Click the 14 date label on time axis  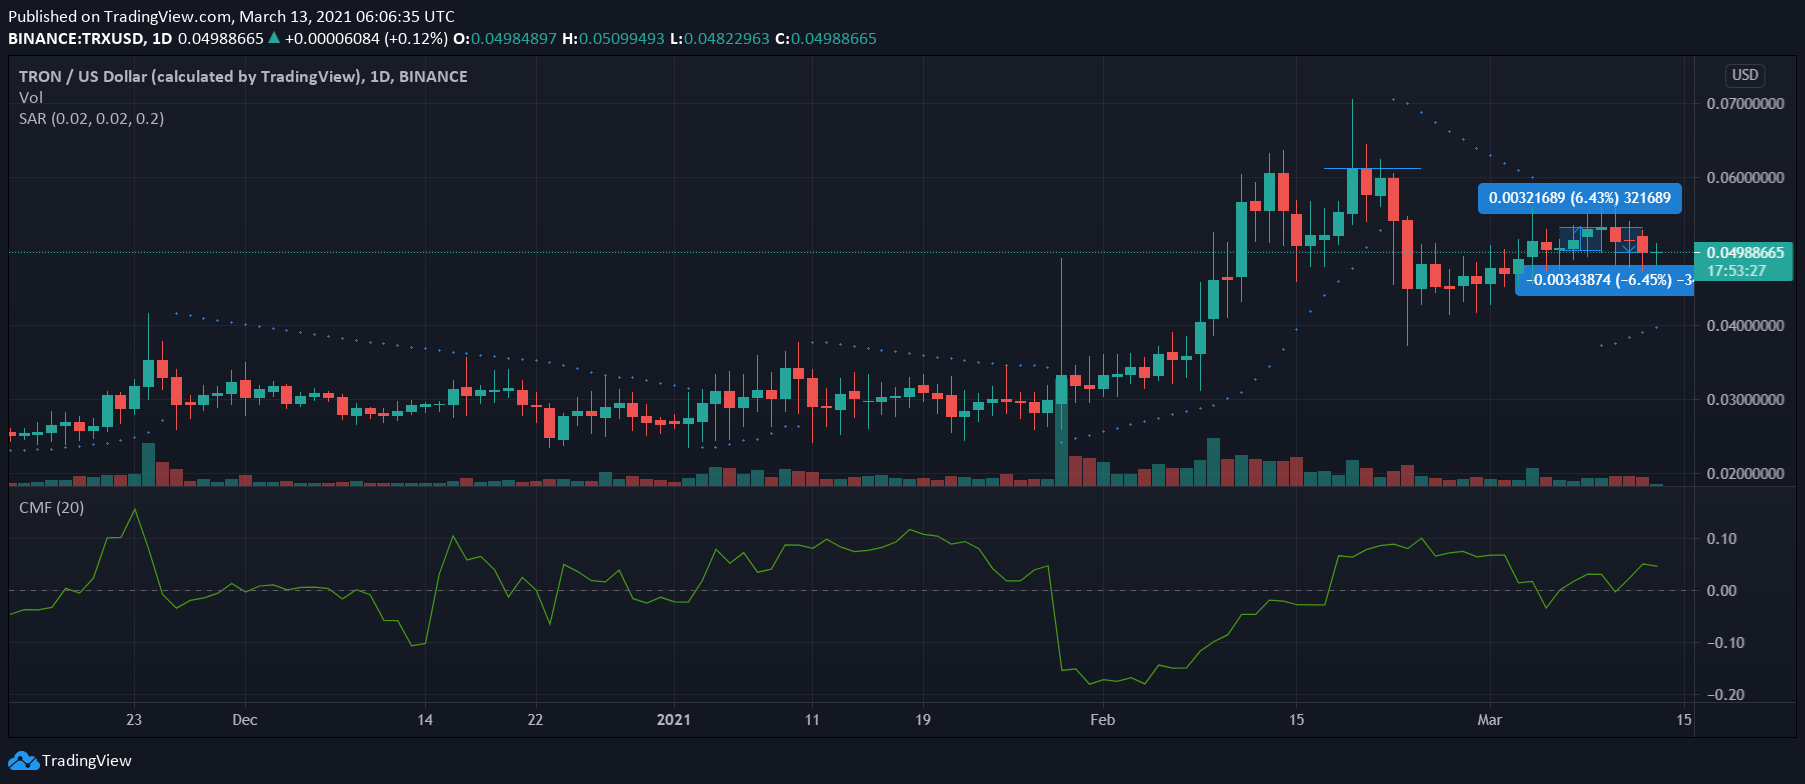425,720
